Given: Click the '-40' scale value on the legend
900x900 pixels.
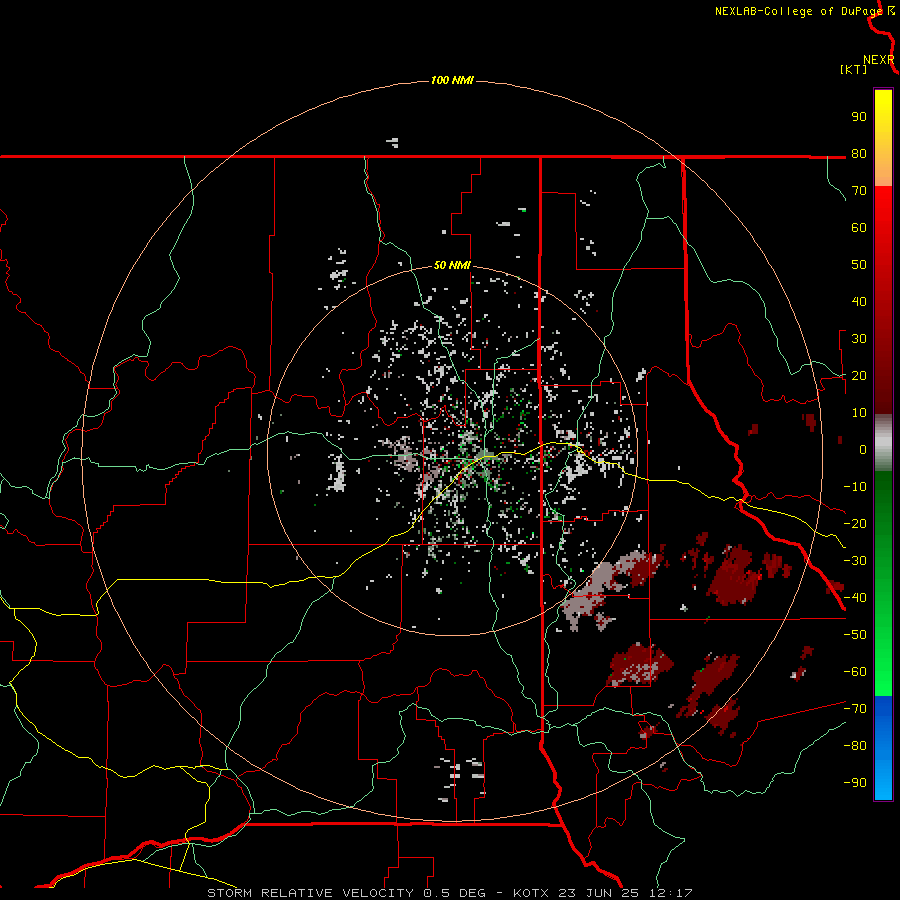Looking at the screenshot, I should pyautogui.click(x=855, y=598).
